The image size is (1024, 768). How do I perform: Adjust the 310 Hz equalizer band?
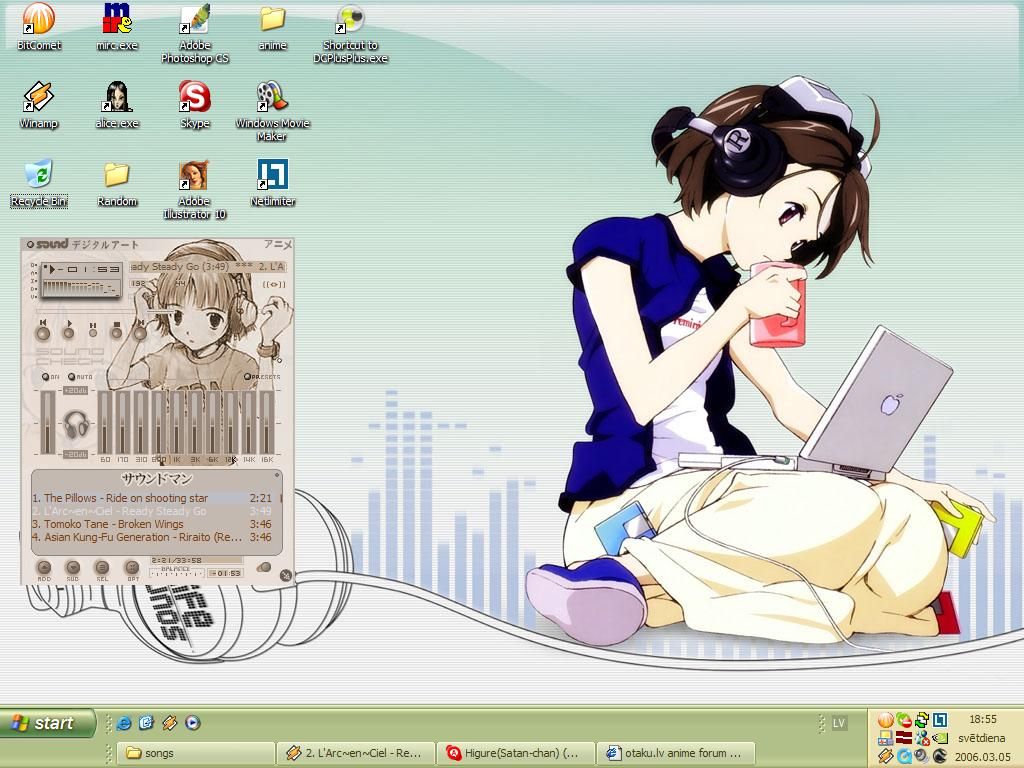point(140,422)
